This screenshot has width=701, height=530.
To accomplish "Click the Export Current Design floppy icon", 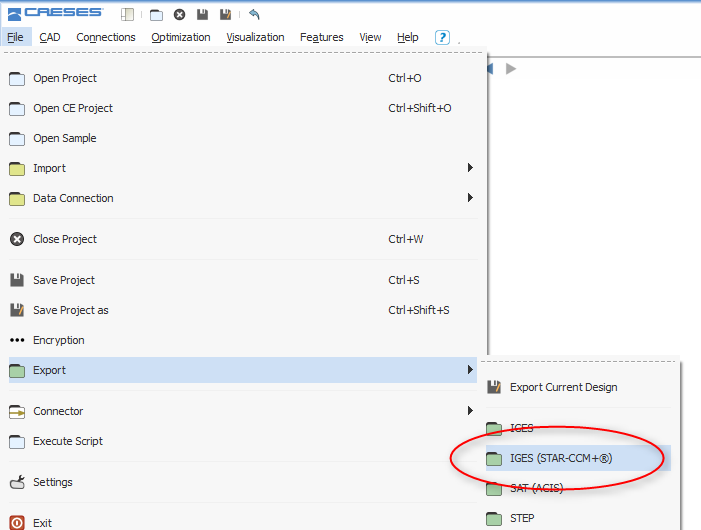I will click(494, 387).
